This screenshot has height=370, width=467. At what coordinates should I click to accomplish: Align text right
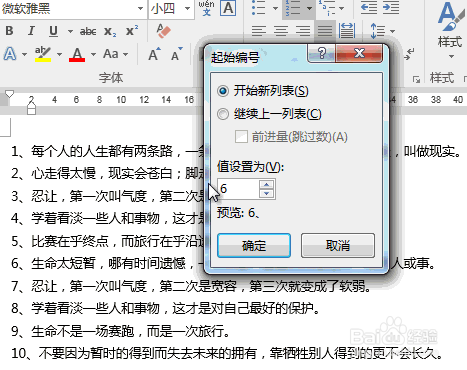[x=303, y=31]
